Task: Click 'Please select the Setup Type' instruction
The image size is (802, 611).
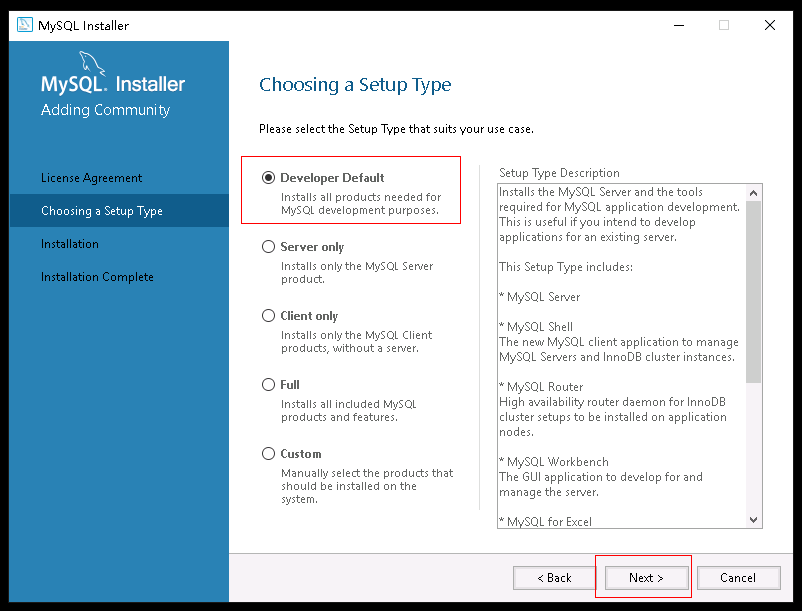Action: coord(396,129)
